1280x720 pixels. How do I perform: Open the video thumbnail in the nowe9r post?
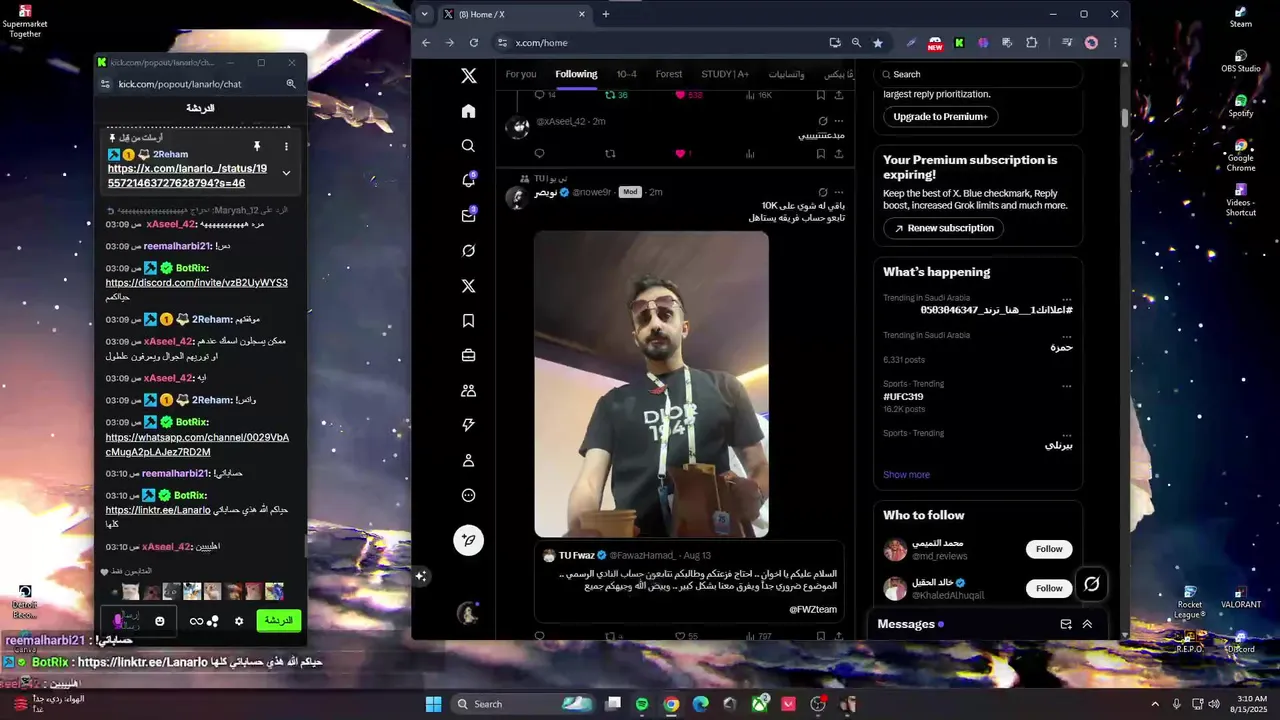coord(651,385)
